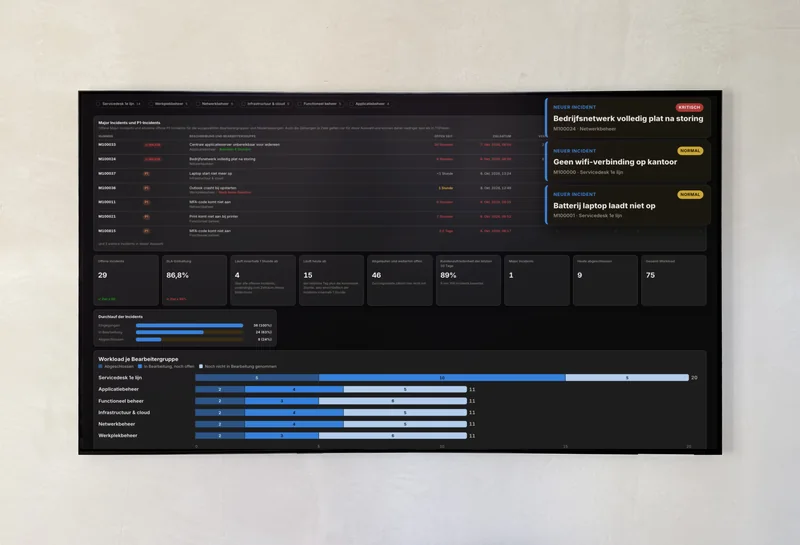Open the KPI card showing value 4

coord(263,280)
